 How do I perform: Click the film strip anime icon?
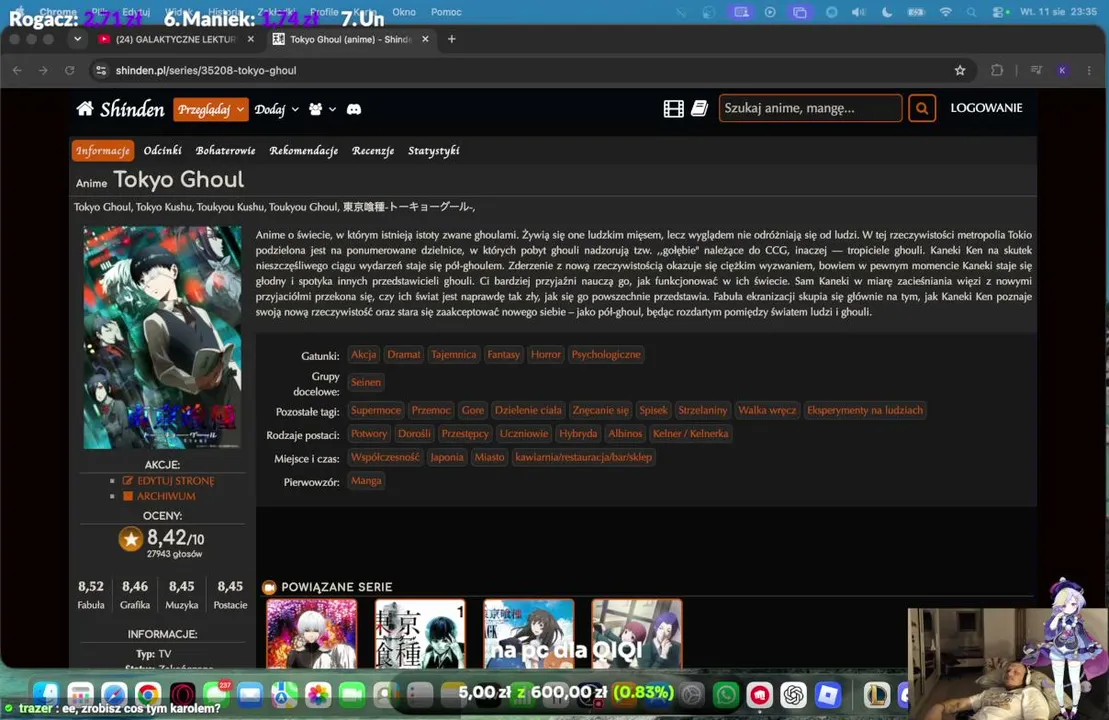pos(673,108)
